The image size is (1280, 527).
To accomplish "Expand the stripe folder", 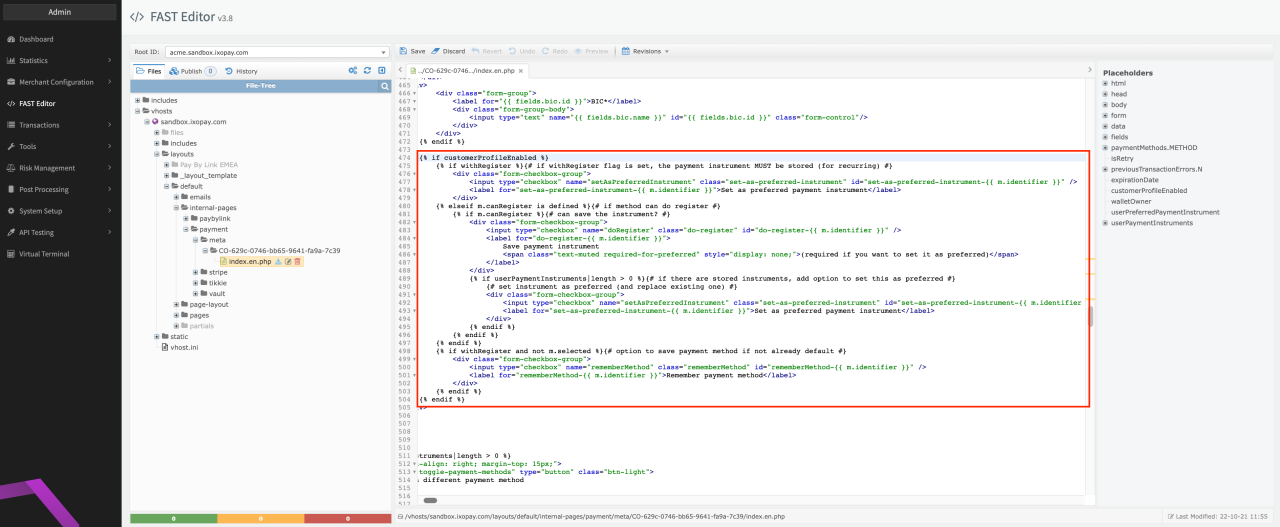I will click(x=197, y=272).
